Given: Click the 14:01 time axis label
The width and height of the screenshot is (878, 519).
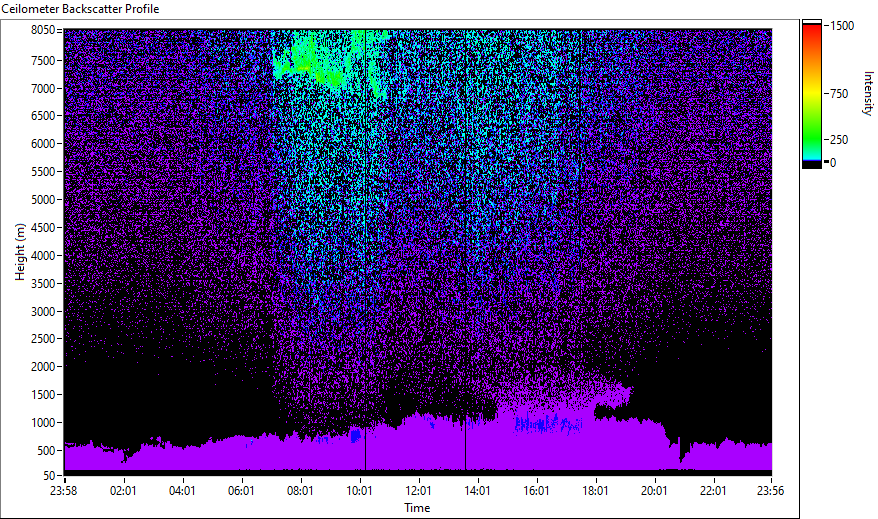Looking at the screenshot, I should [478, 491].
